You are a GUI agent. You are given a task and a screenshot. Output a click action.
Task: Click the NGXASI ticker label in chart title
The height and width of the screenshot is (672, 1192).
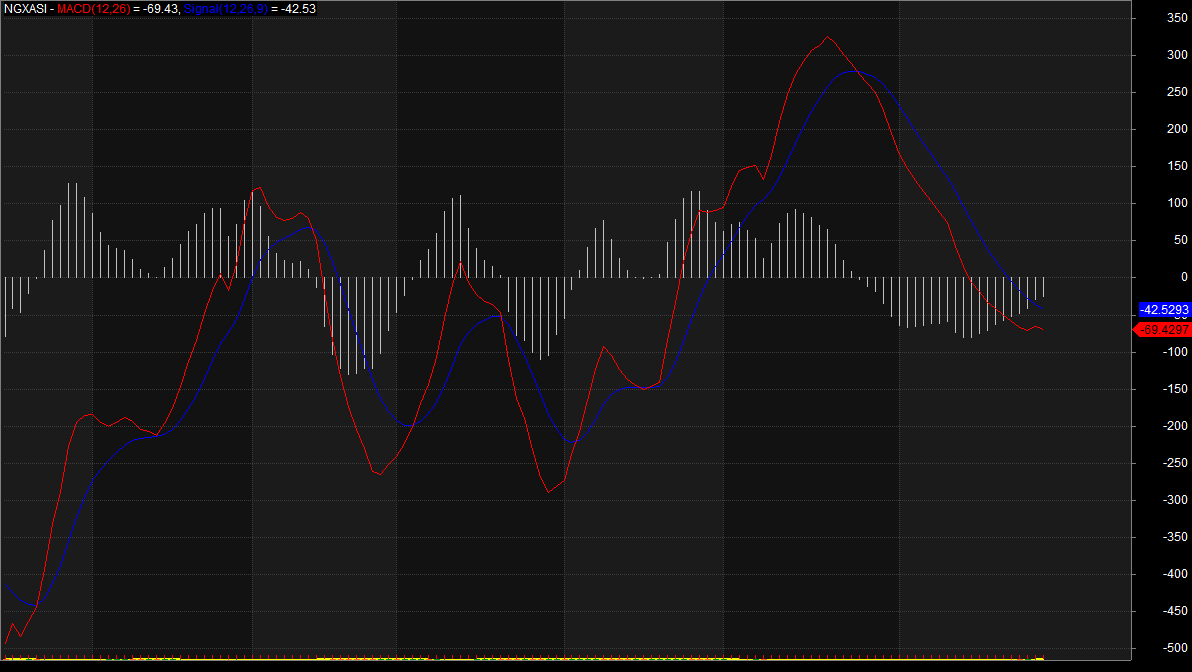point(25,9)
